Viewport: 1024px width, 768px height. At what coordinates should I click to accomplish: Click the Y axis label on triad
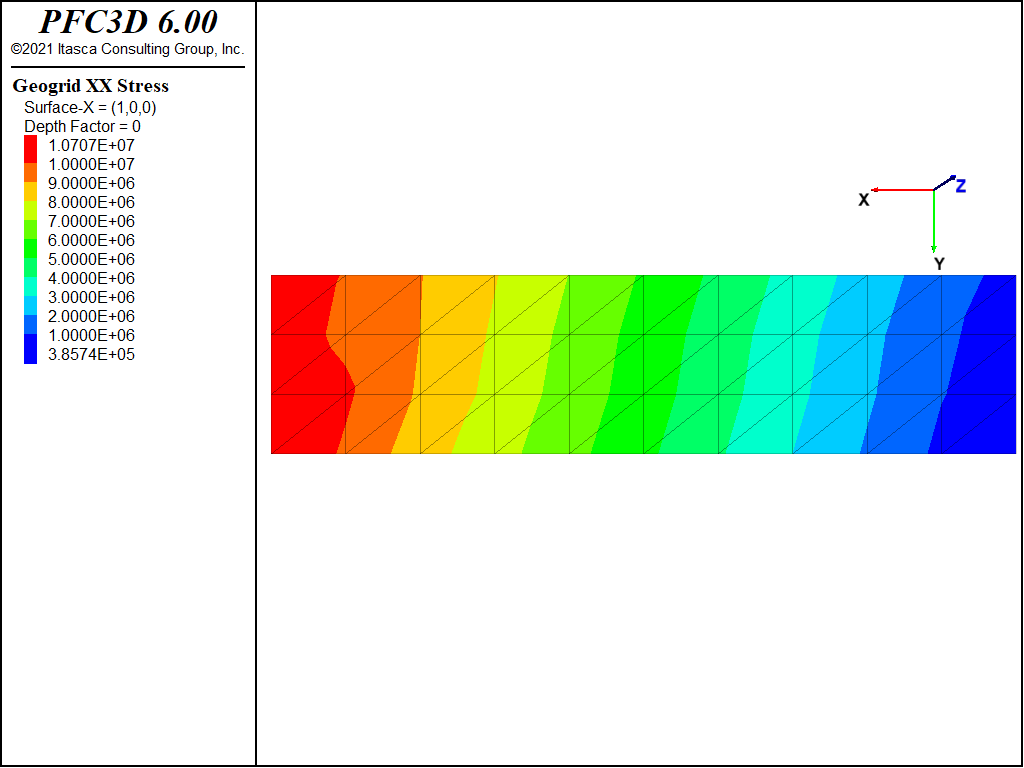click(x=939, y=264)
